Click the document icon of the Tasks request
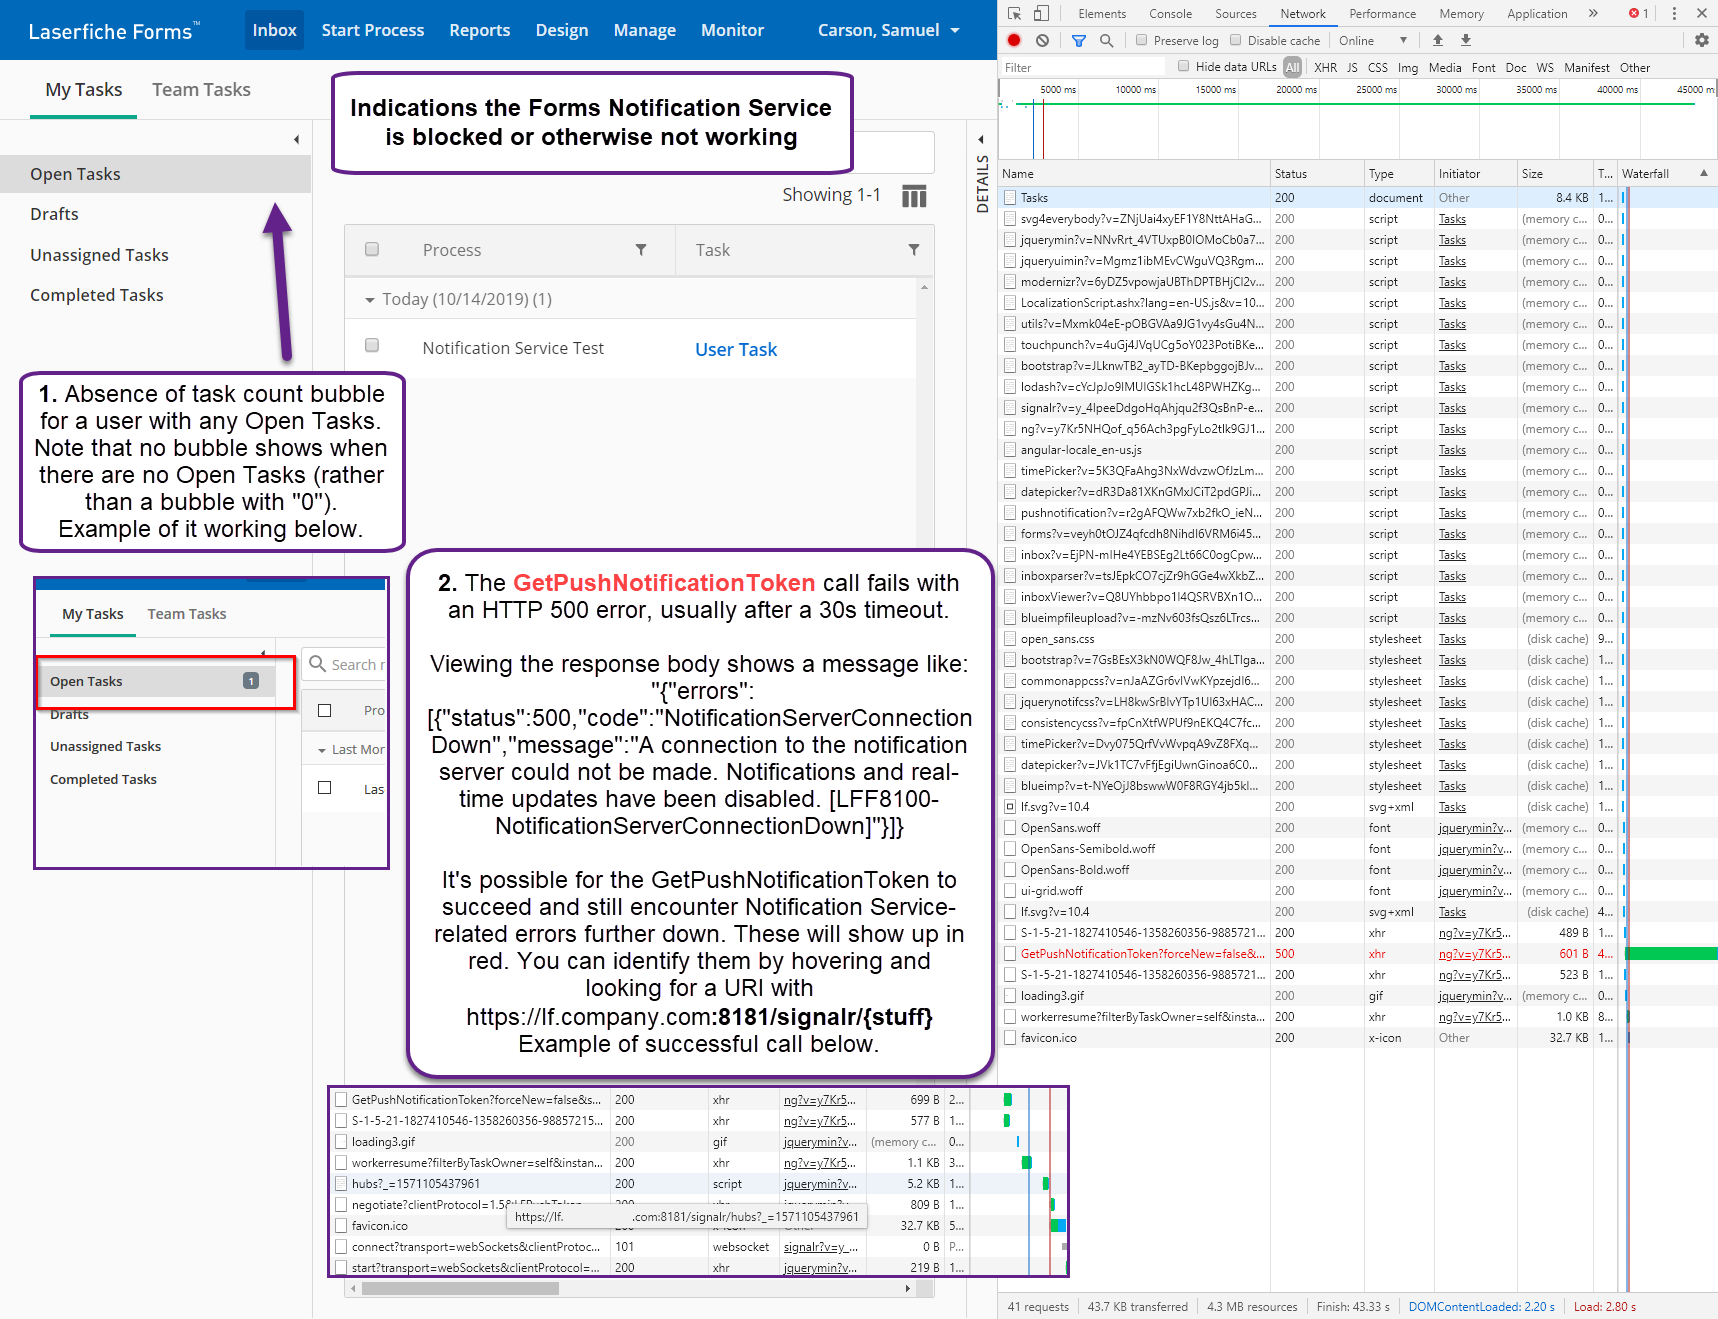The image size is (1718, 1319). (x=1010, y=198)
